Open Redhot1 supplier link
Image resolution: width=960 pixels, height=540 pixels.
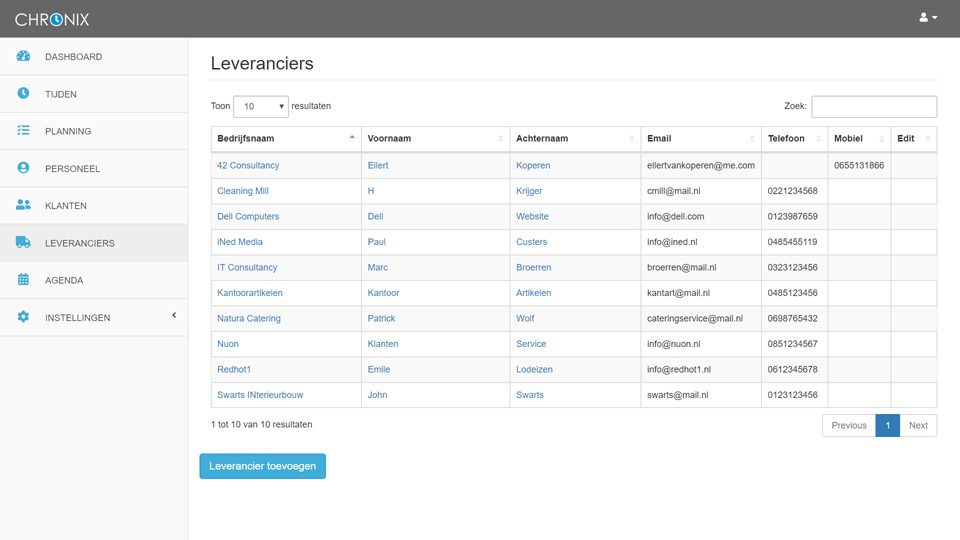(234, 369)
